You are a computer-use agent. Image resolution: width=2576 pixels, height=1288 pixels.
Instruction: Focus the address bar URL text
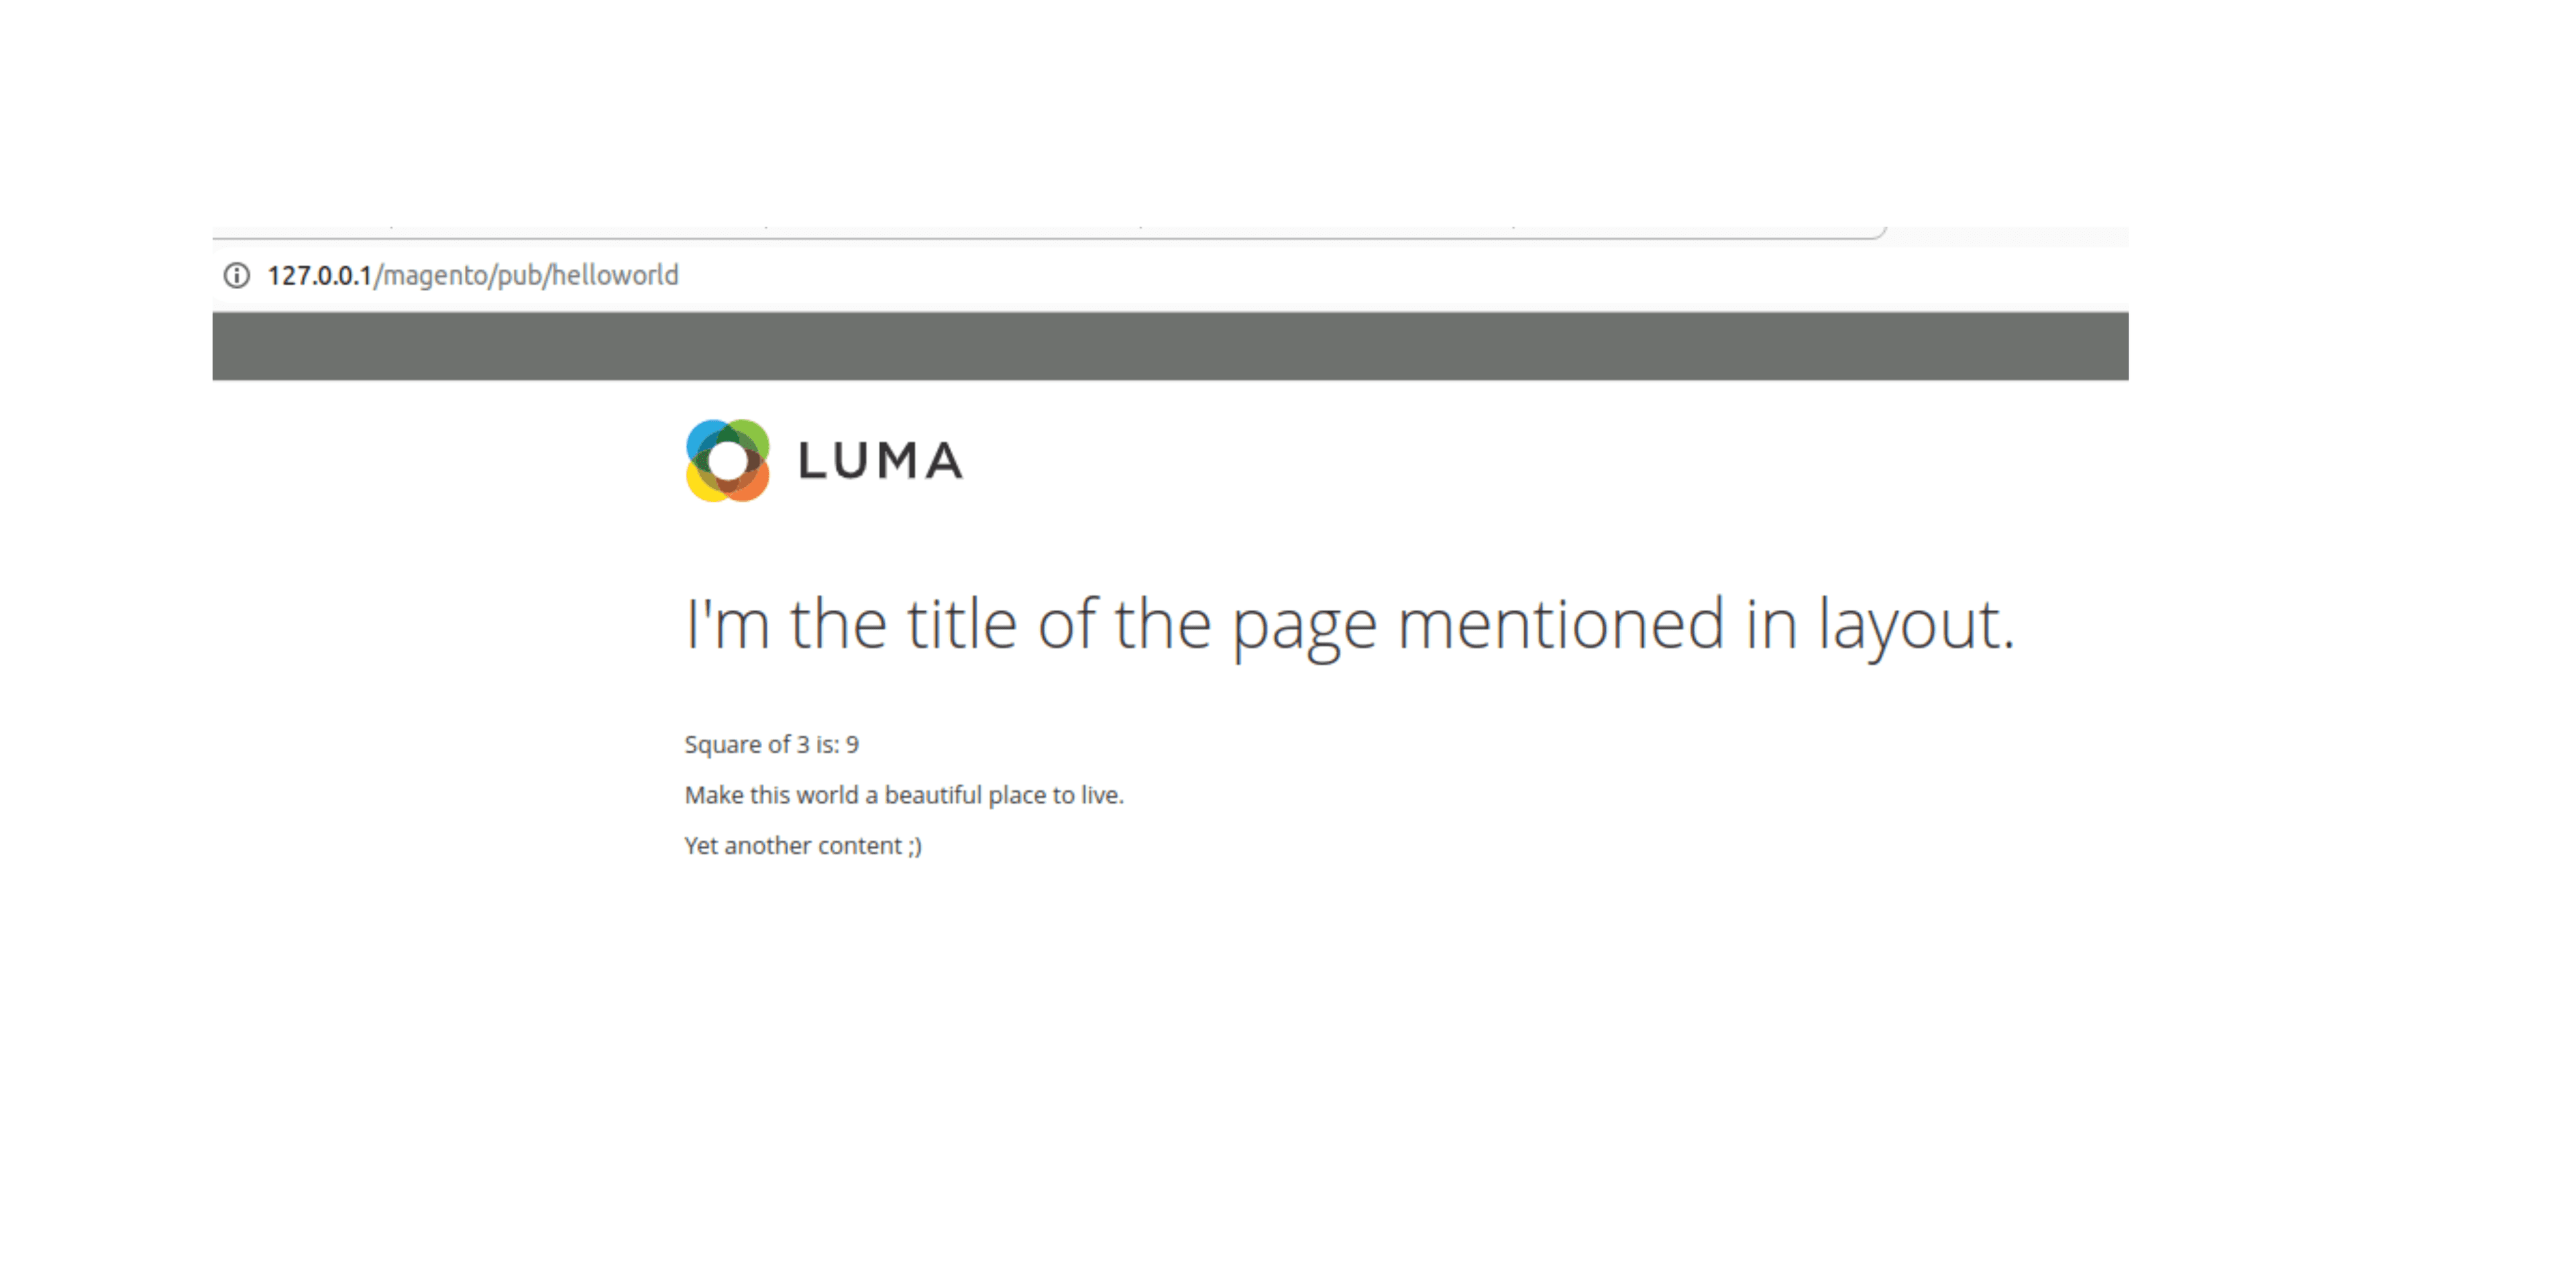click(472, 275)
